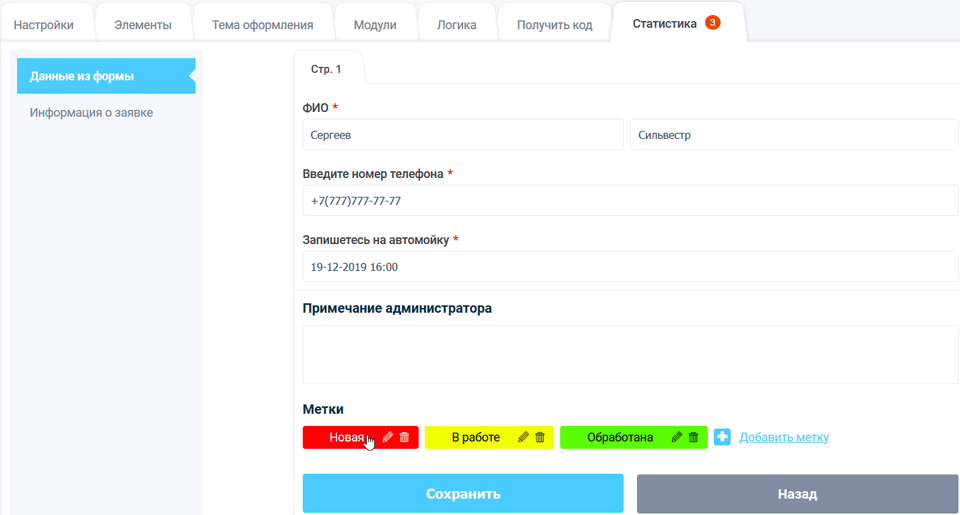Screen dimensions: 960x515
Task: Edit the yellow В работе label pencil
Action: click(x=523, y=437)
